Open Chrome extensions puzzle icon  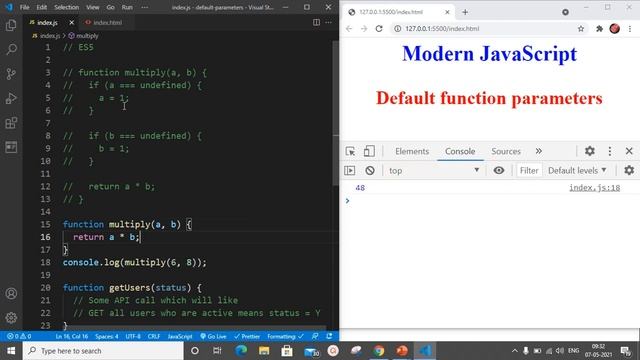599,29
